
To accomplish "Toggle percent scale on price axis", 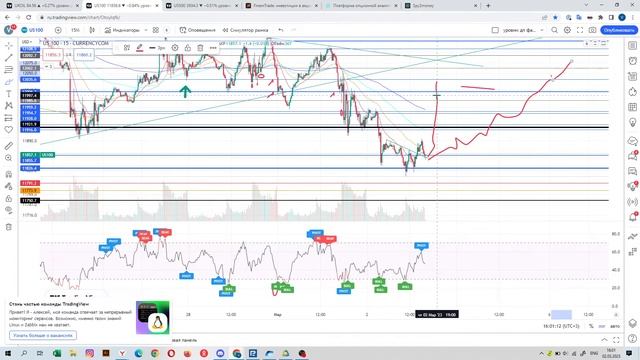I will 591,326.
